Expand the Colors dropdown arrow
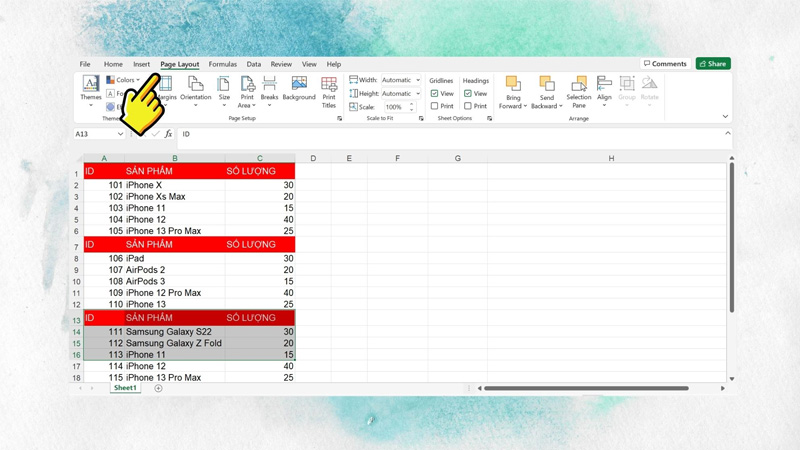This screenshot has height=450, width=800. click(138, 80)
